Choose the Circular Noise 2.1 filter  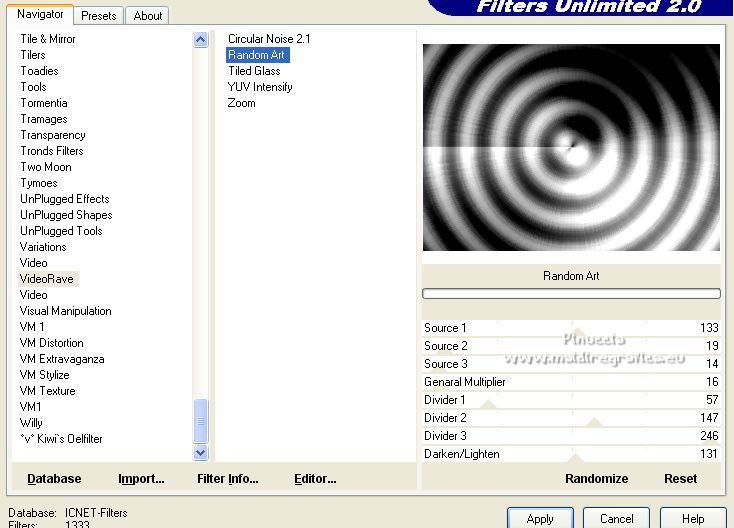click(269, 39)
